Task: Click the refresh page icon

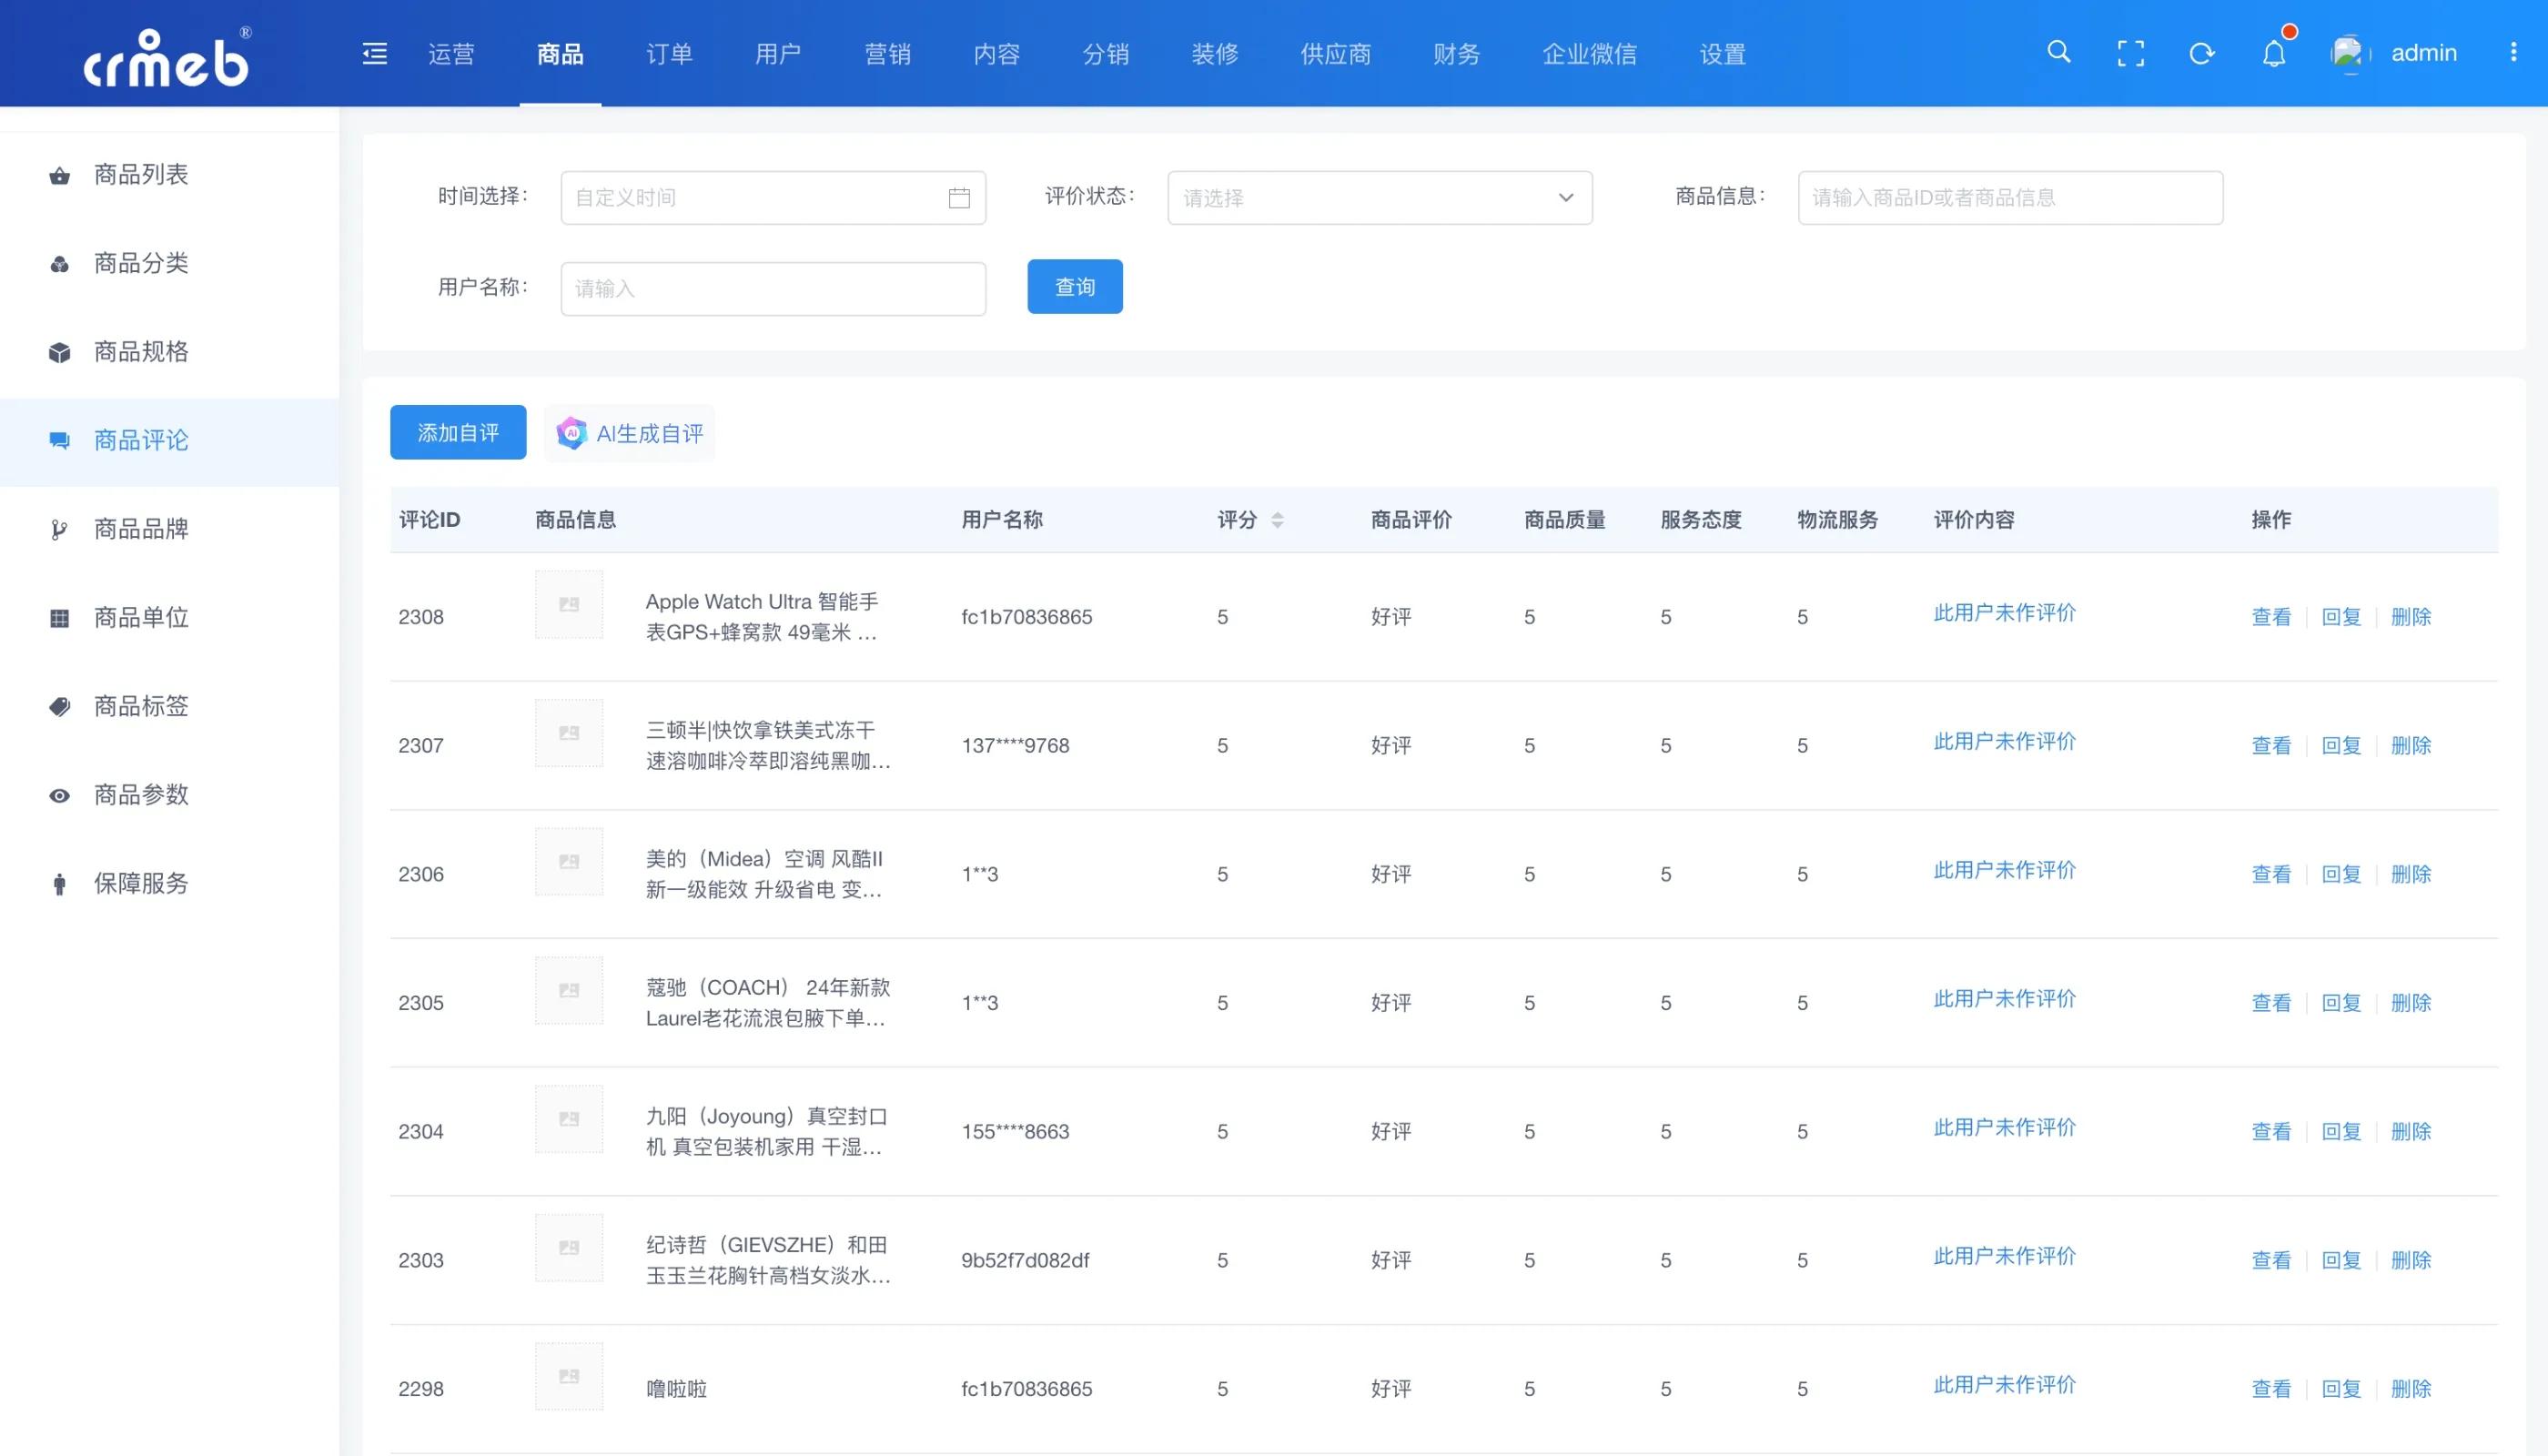Action: pyautogui.click(x=2201, y=53)
